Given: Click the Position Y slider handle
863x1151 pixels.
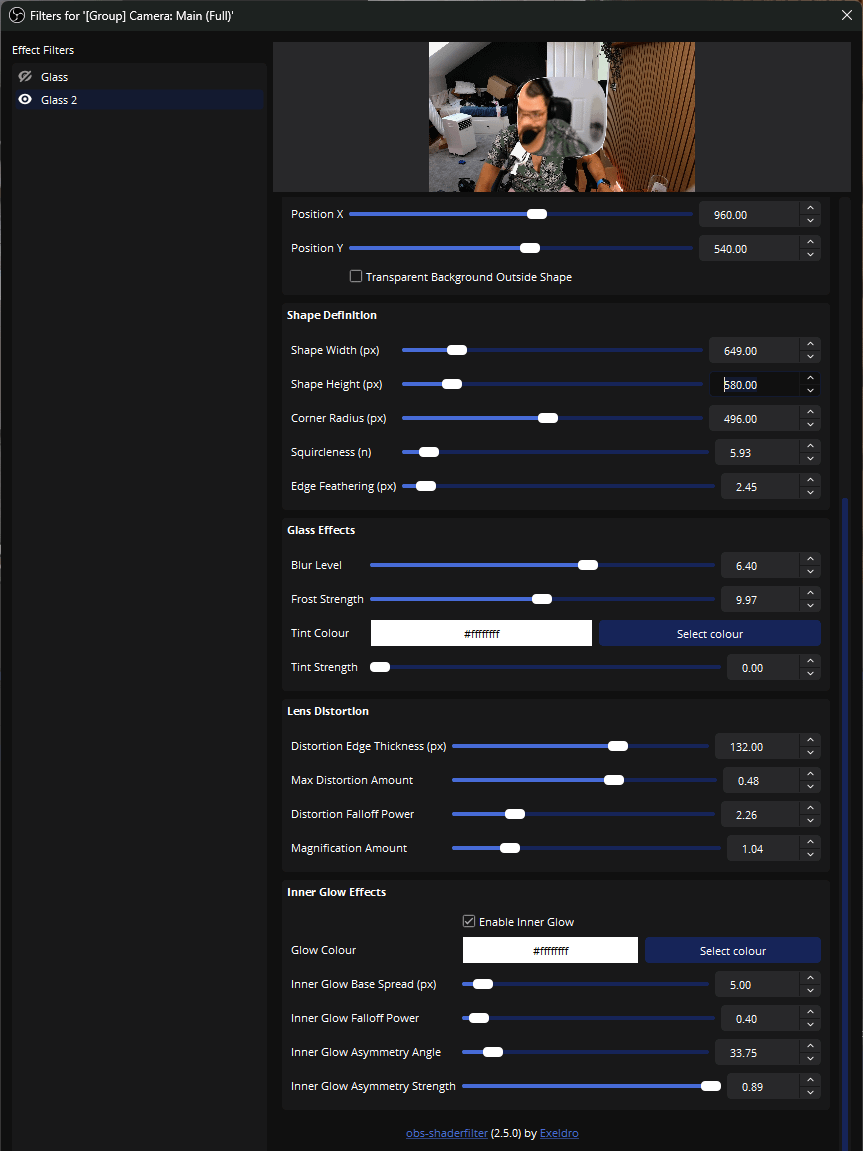Looking at the screenshot, I should (x=530, y=248).
